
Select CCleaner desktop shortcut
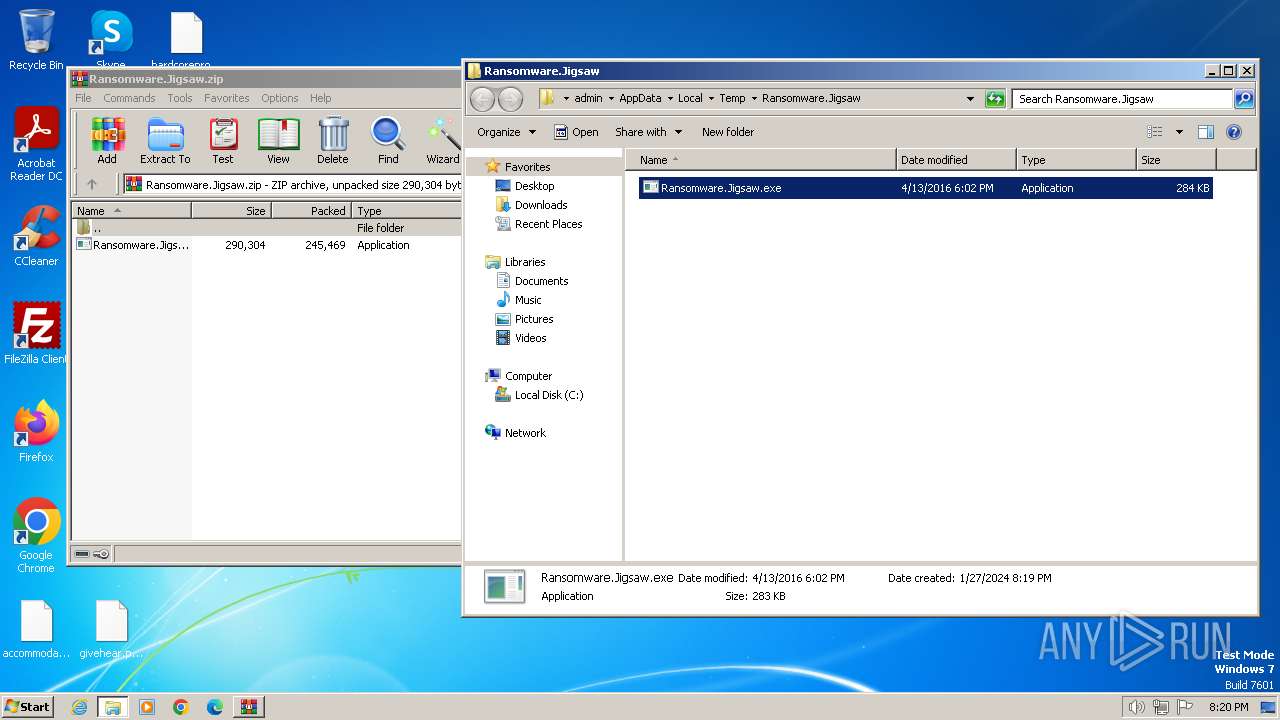coord(36,236)
